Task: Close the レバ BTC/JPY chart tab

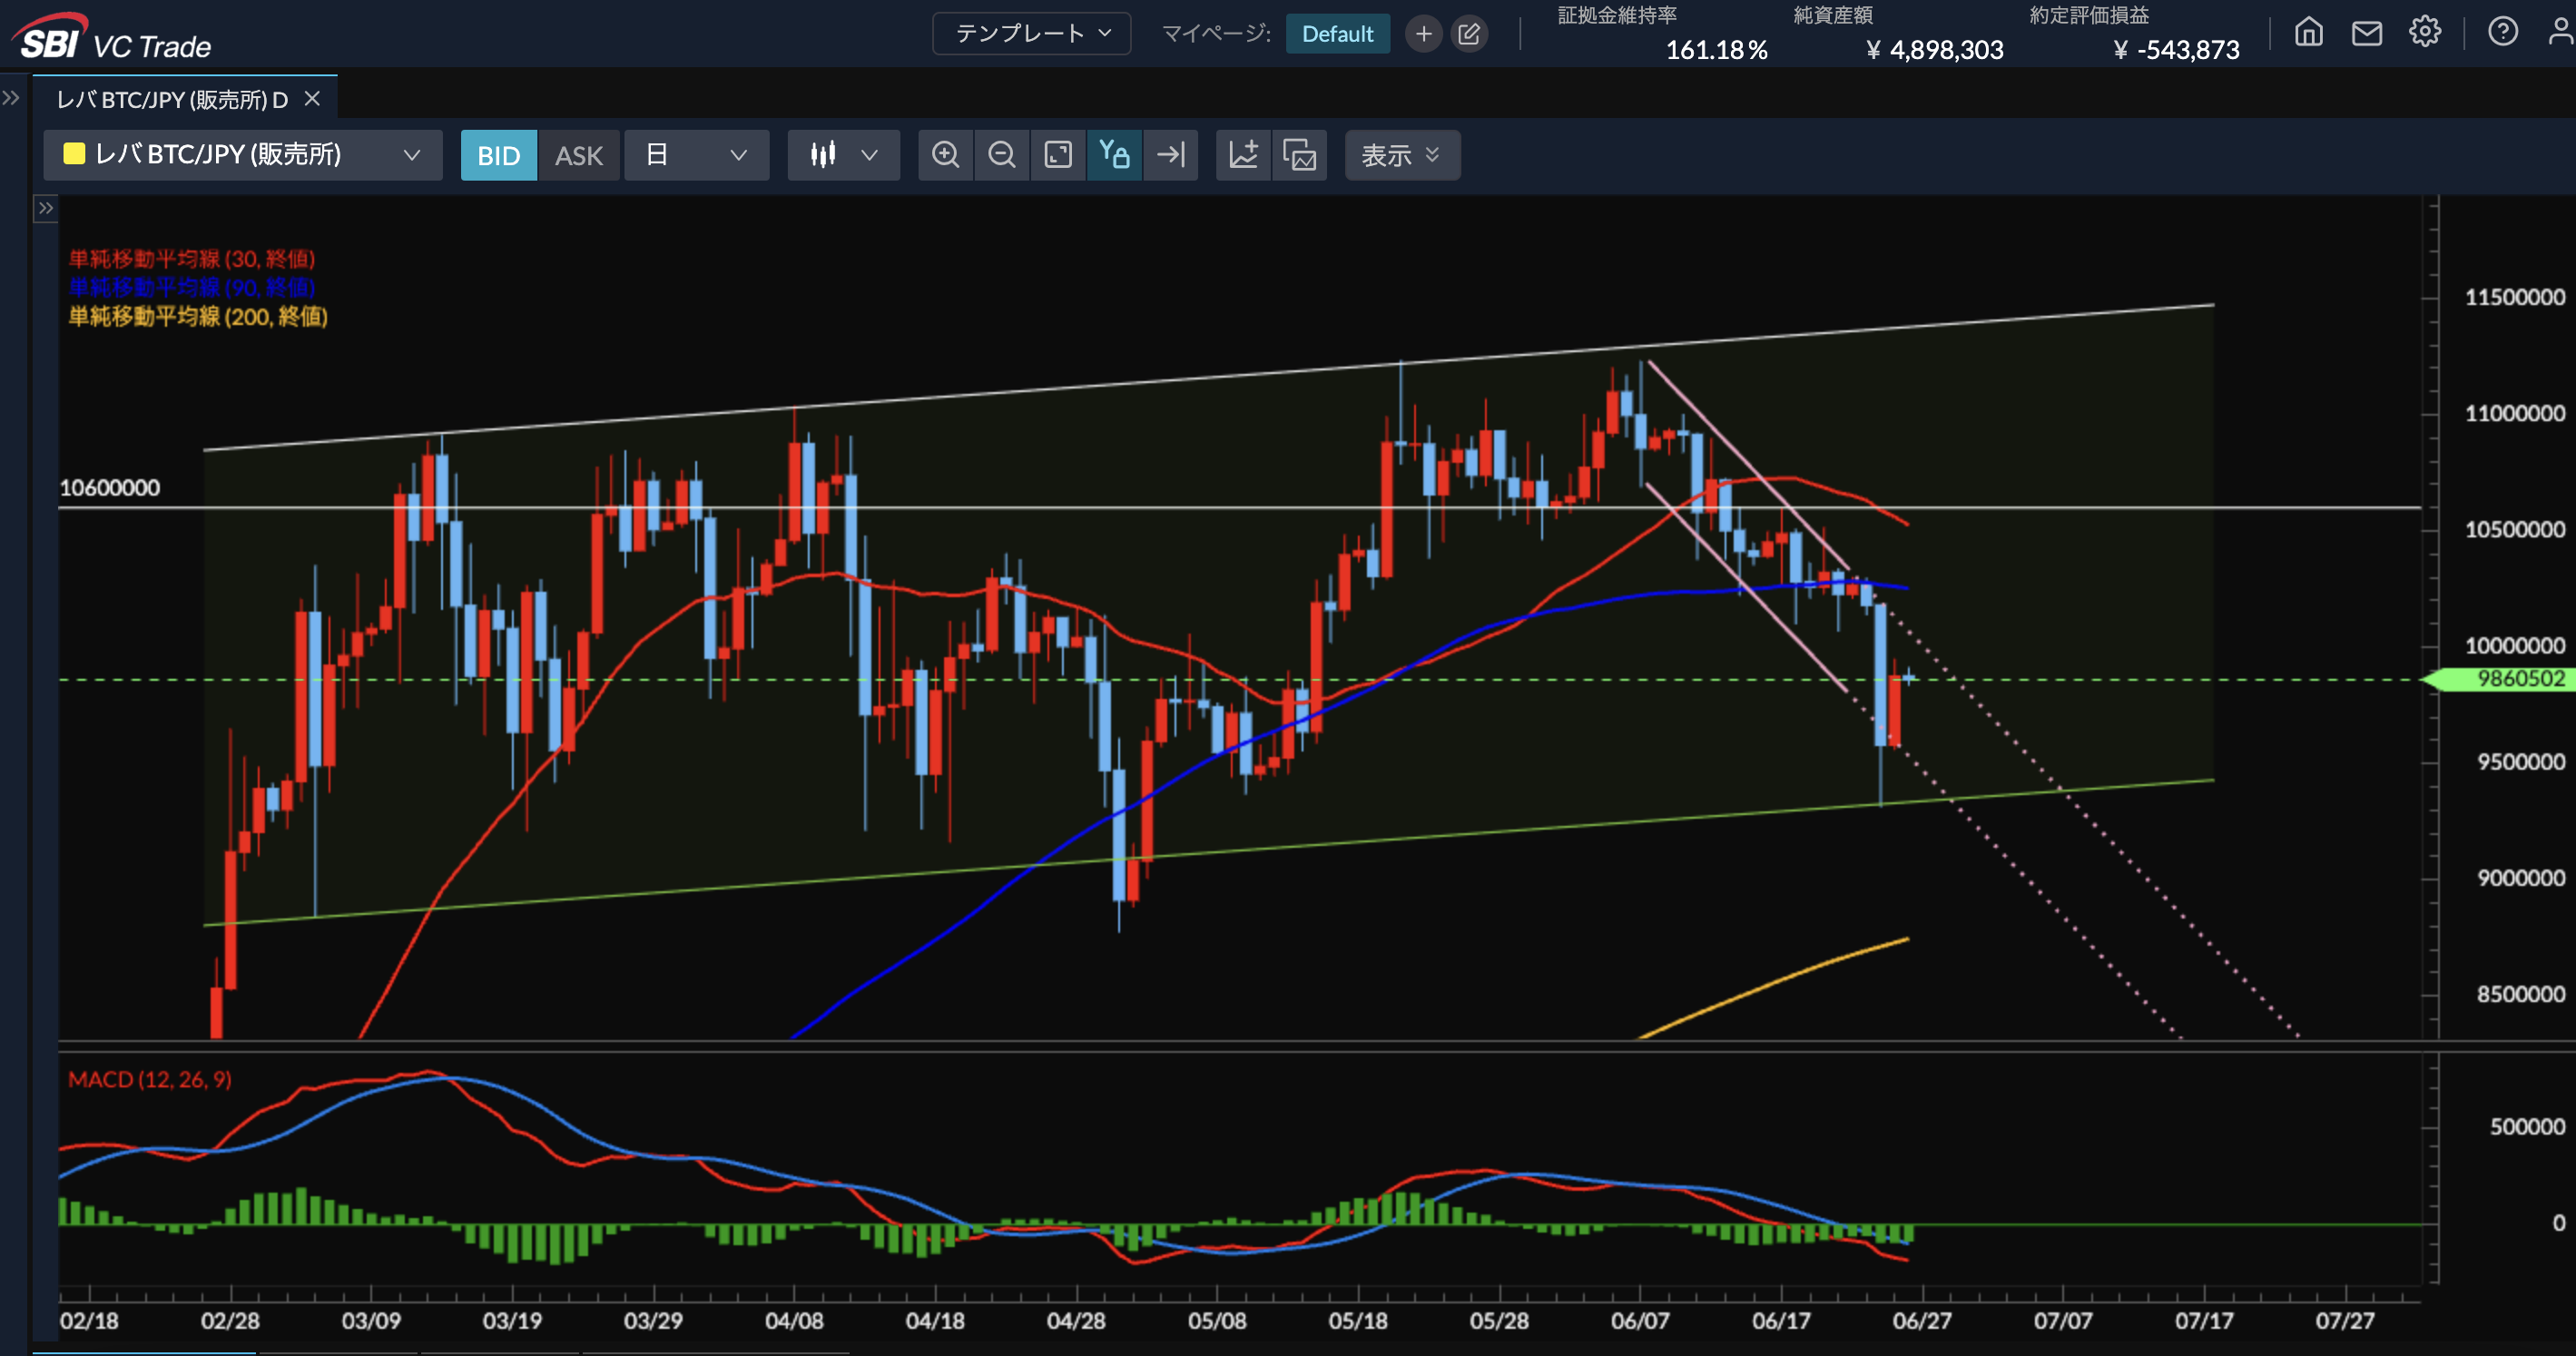Action: pos(312,98)
